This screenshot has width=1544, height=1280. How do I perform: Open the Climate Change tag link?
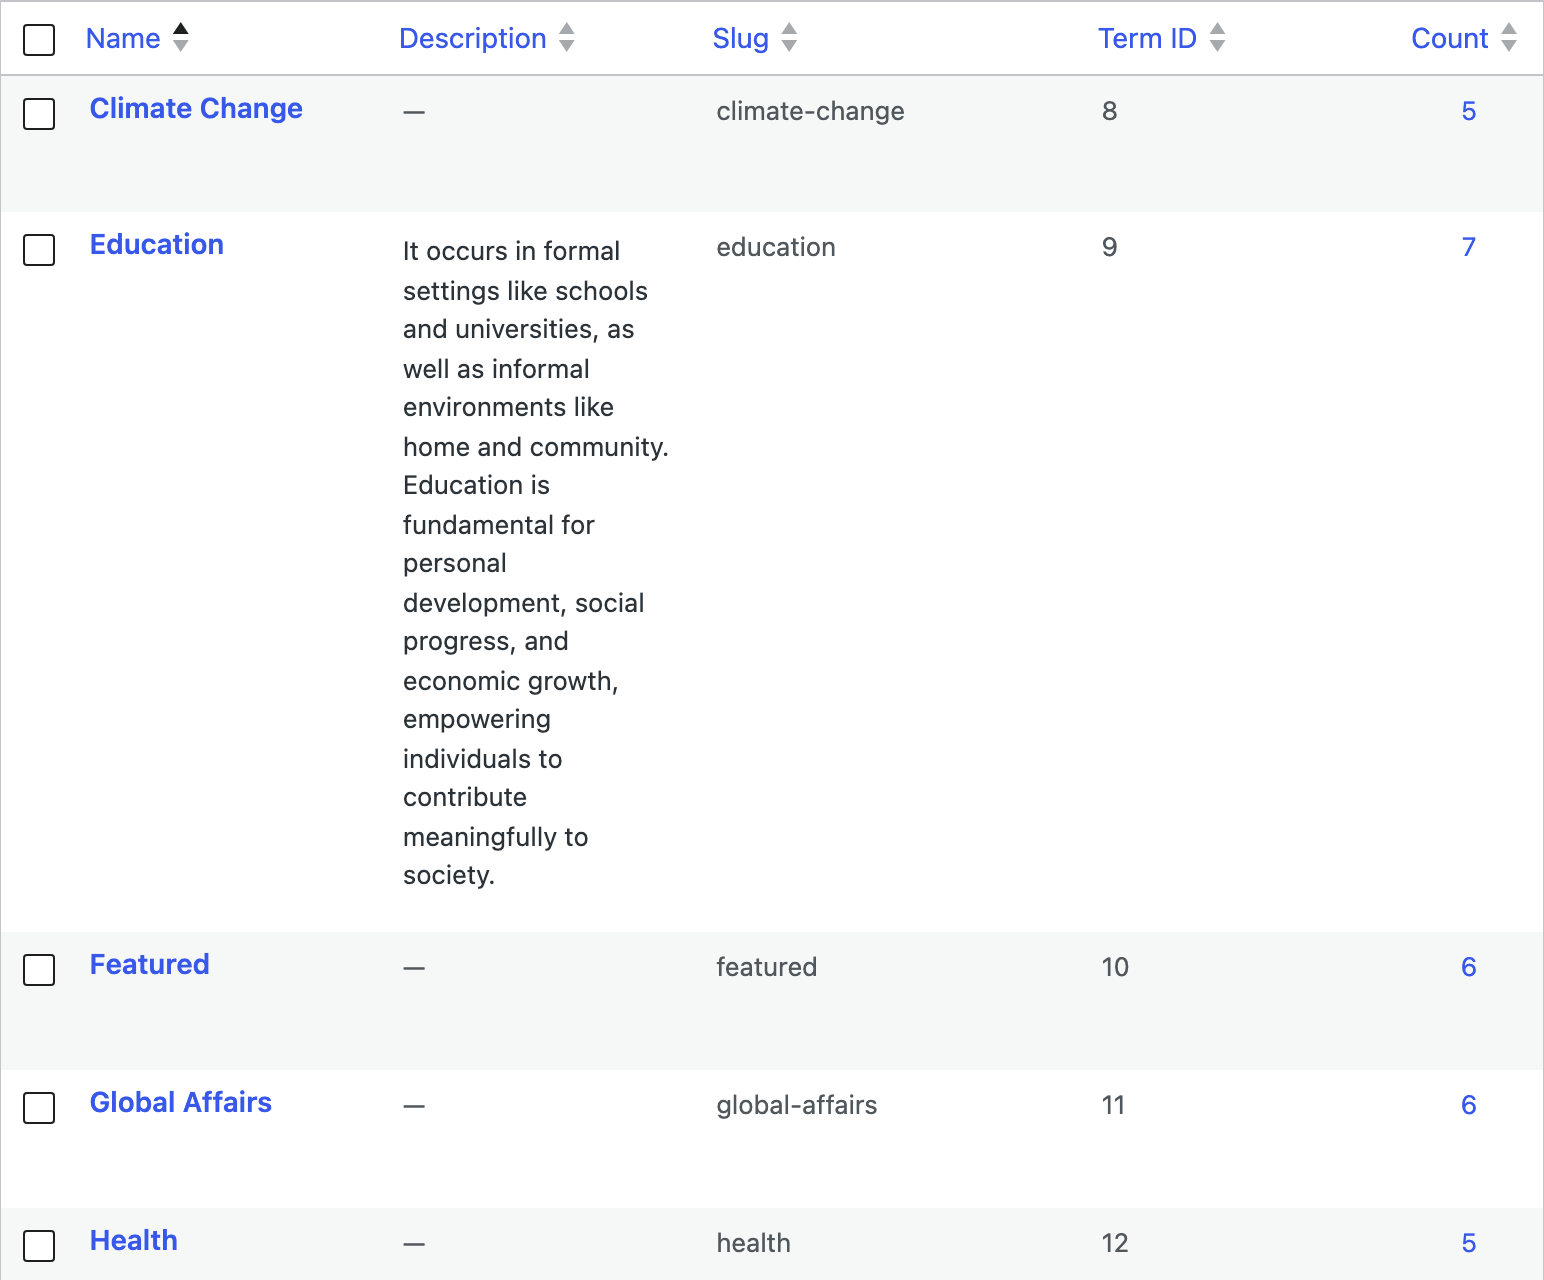196,108
